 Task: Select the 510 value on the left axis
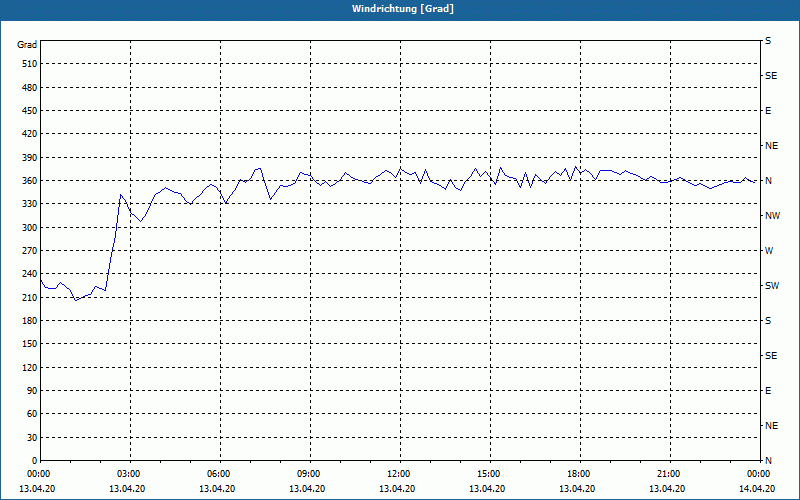coord(29,64)
